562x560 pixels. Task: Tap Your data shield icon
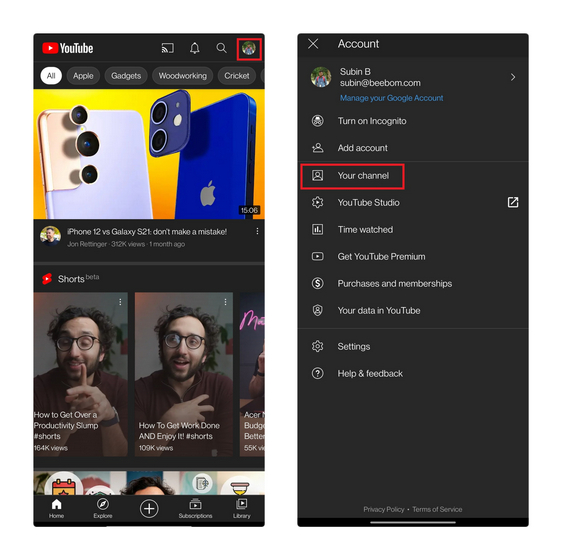[318, 310]
